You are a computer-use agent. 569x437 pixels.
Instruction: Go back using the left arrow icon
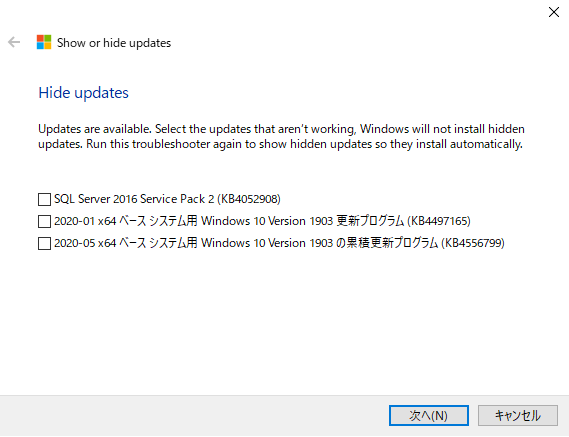(14, 42)
